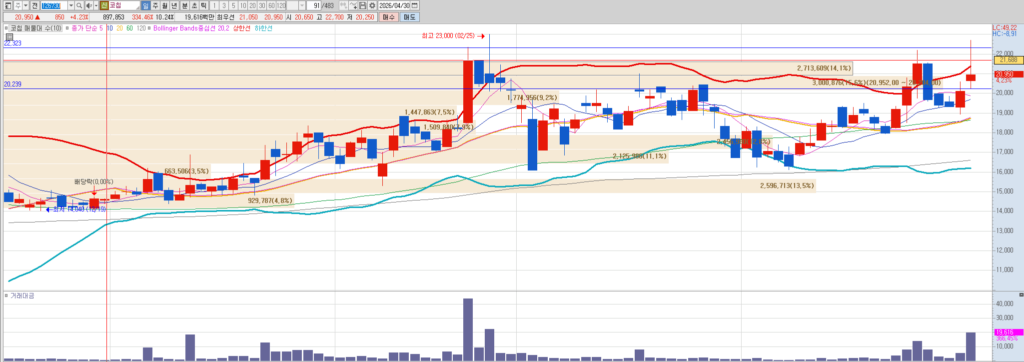
Task: Click the 22,323 horizontal line label
Action: (12, 43)
